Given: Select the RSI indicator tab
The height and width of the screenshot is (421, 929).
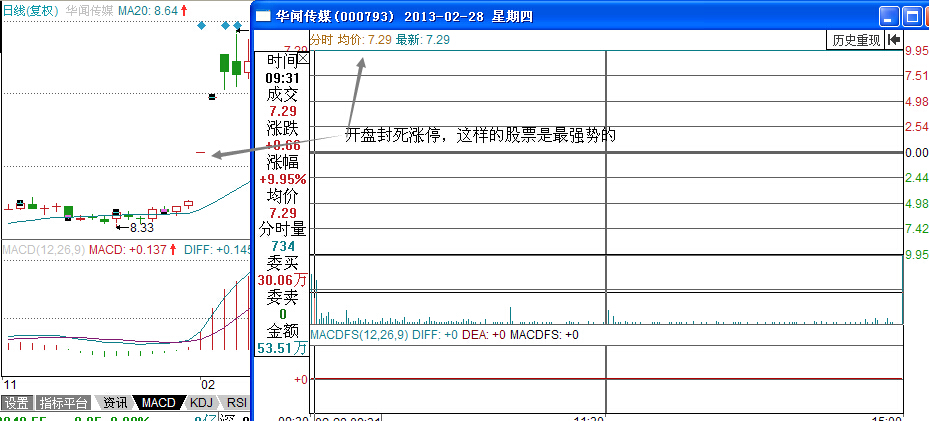Looking at the screenshot, I should pyautogui.click(x=236, y=403).
